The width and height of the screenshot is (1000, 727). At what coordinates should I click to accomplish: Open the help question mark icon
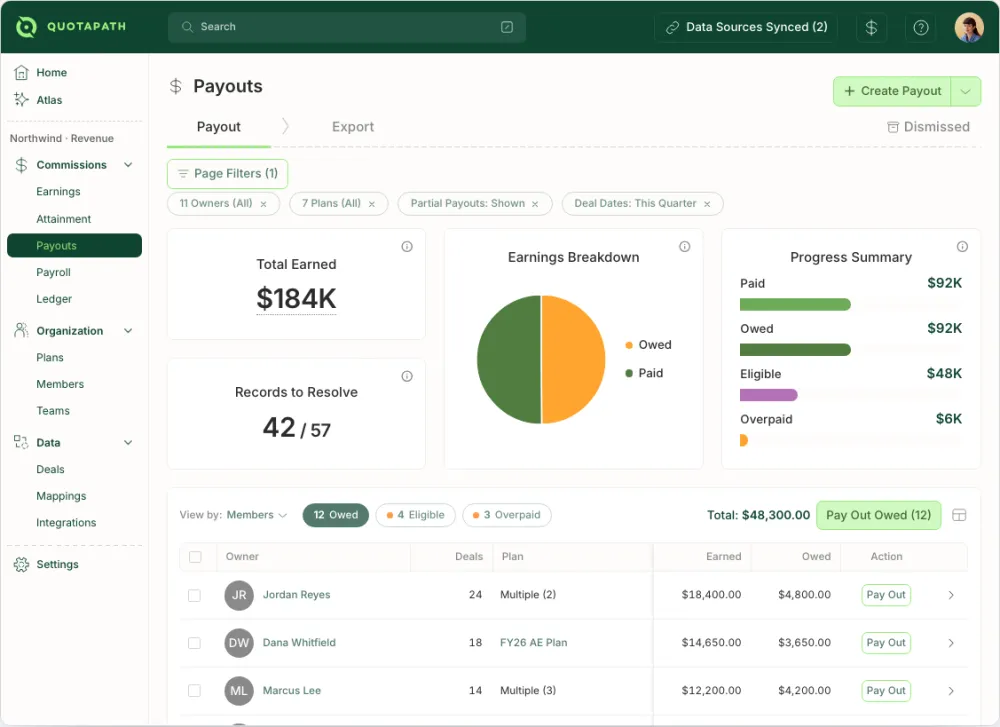point(921,27)
